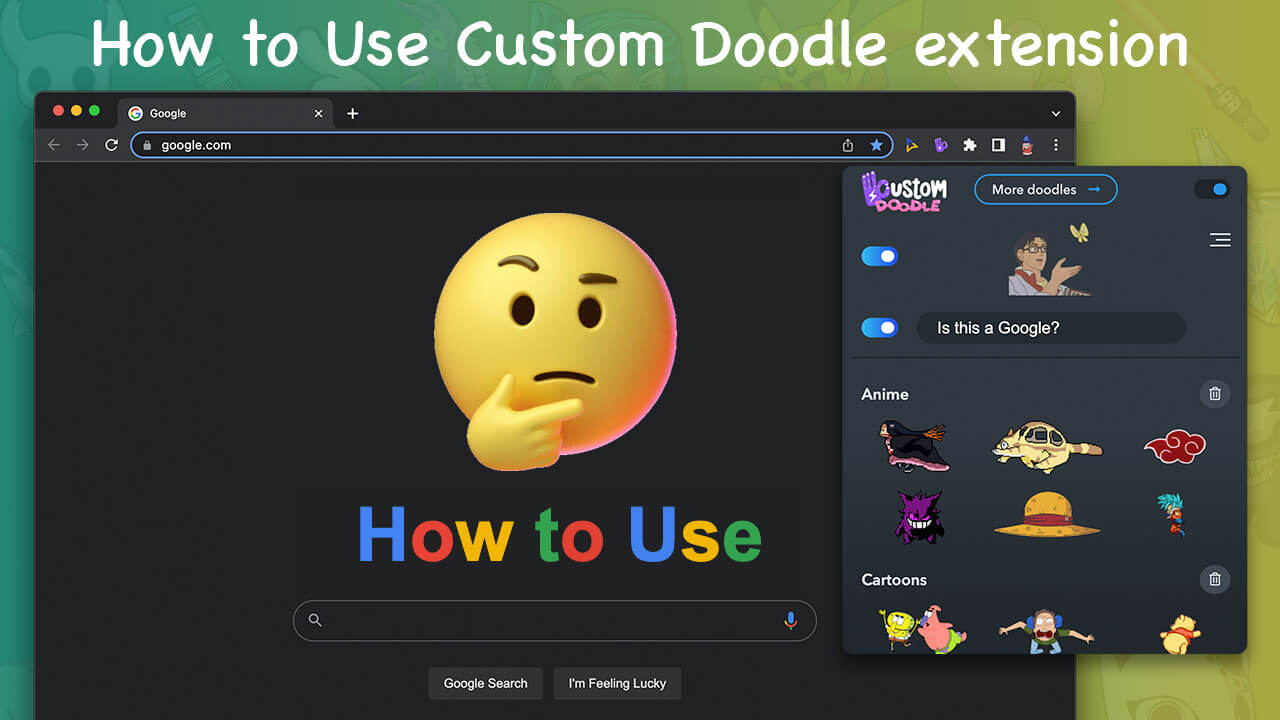Open the browser side panel icon
Image resolution: width=1280 pixels, height=720 pixels.
point(998,145)
